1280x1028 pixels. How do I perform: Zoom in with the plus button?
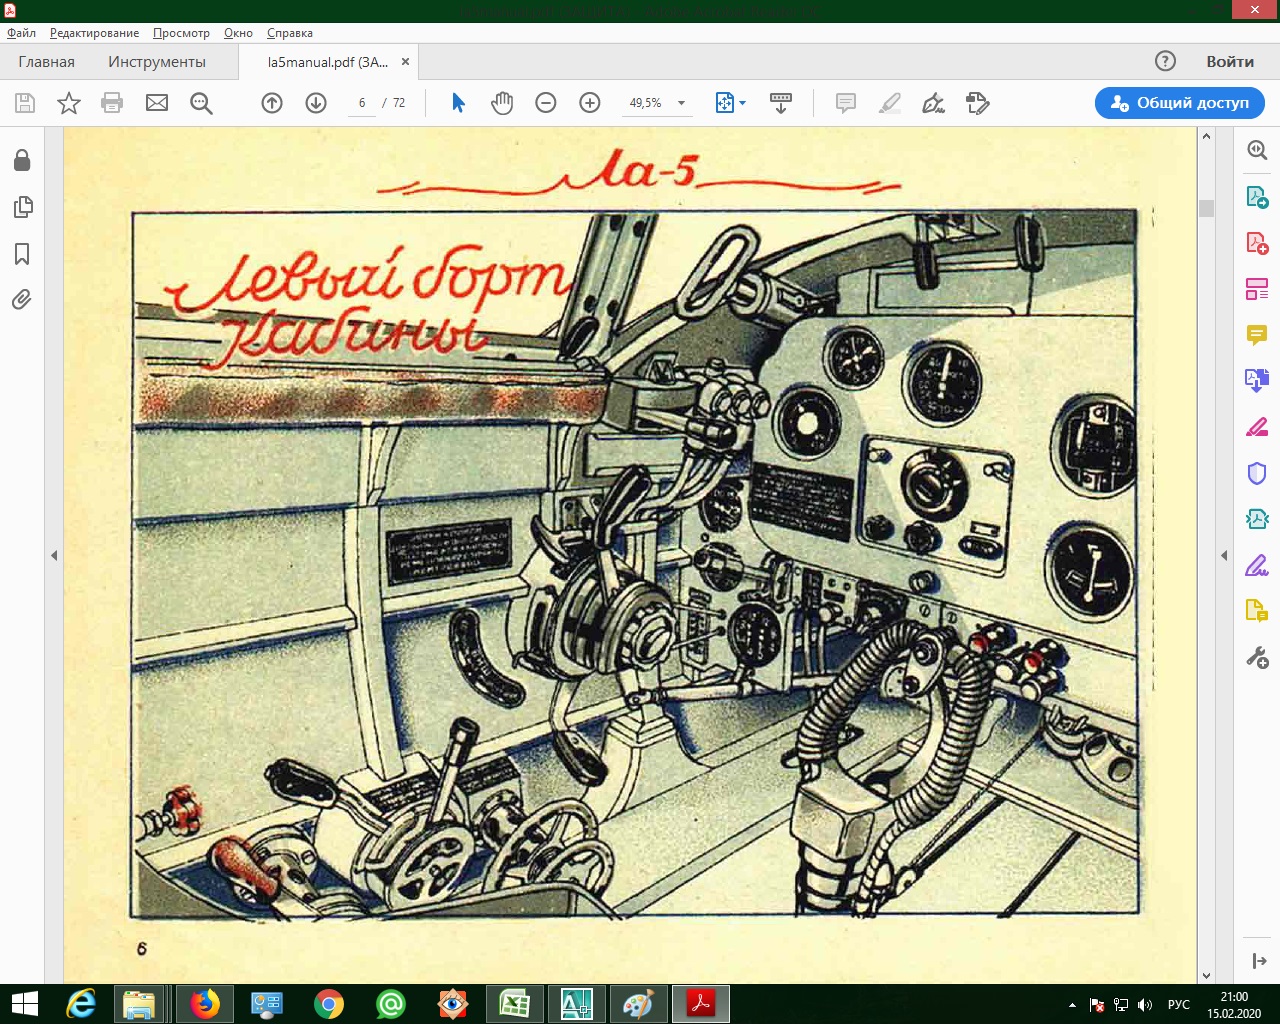coord(590,103)
